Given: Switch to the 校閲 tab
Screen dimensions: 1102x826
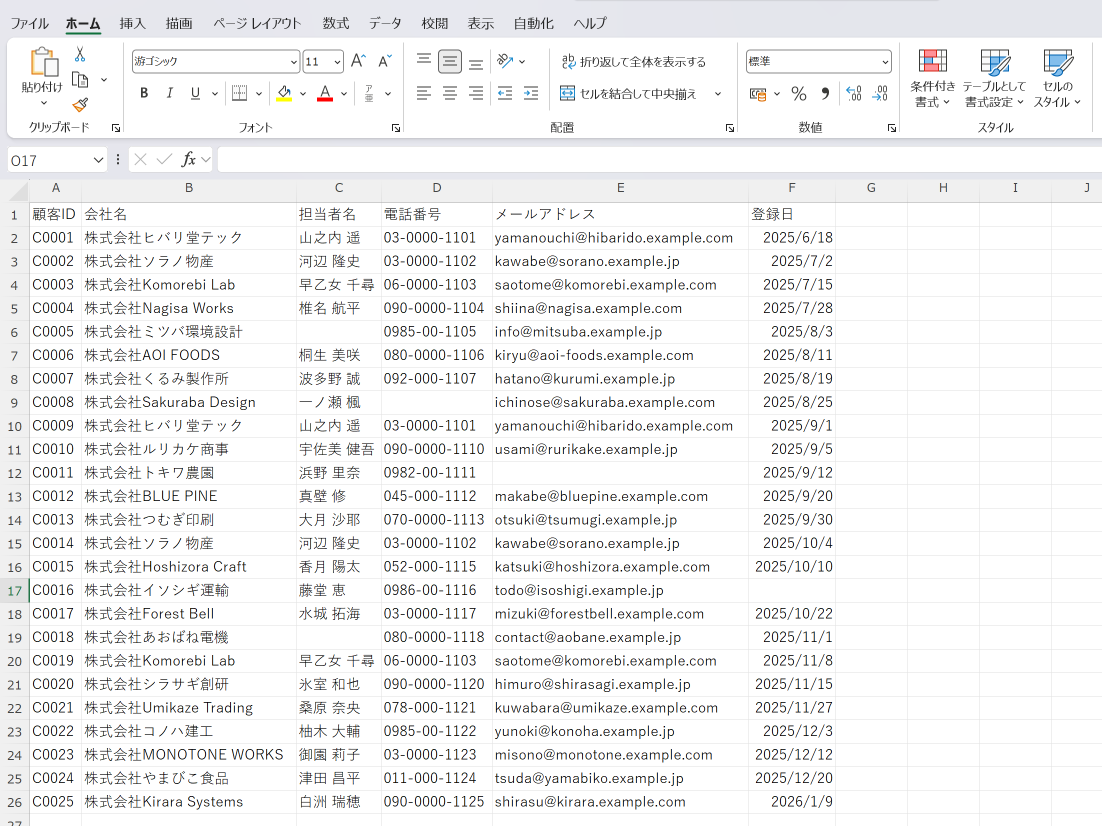Looking at the screenshot, I should (434, 23).
